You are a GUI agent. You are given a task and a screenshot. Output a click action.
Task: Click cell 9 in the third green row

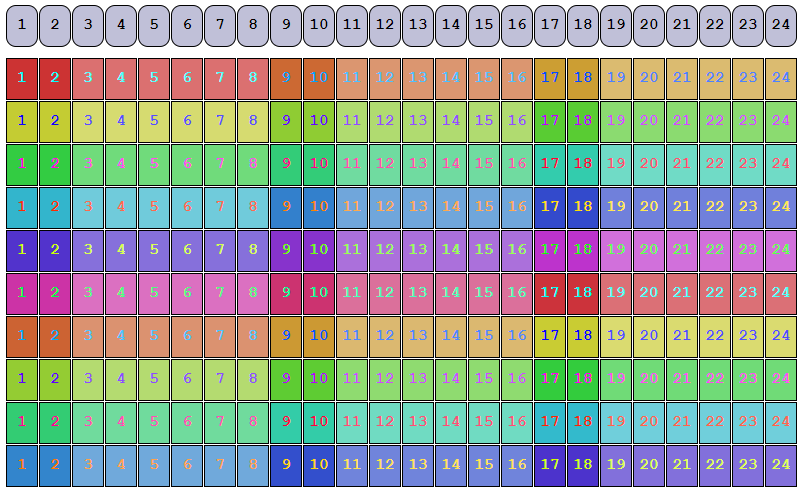(x=286, y=164)
